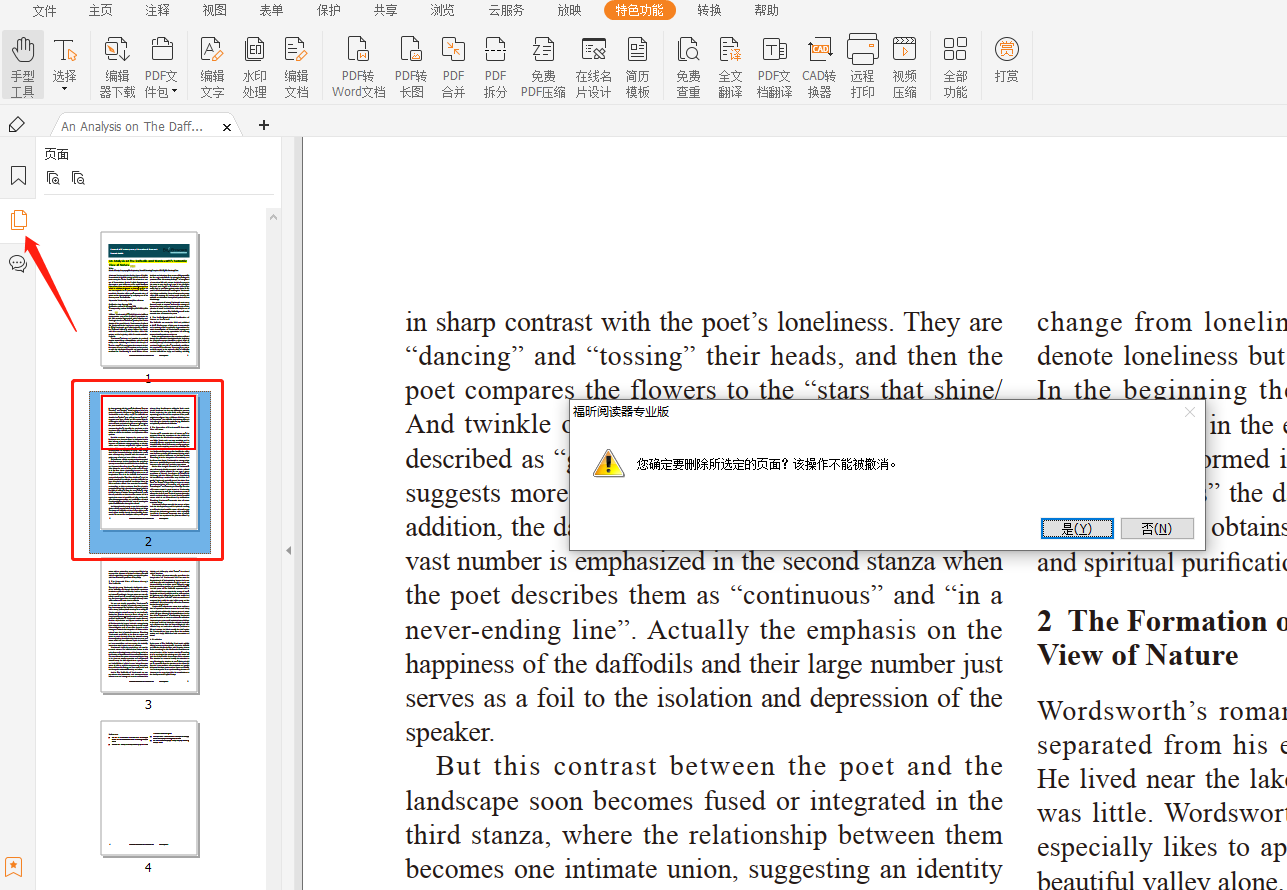1287x890 pixels.
Task: Open the 水印处理 watermark tool
Action: [254, 66]
